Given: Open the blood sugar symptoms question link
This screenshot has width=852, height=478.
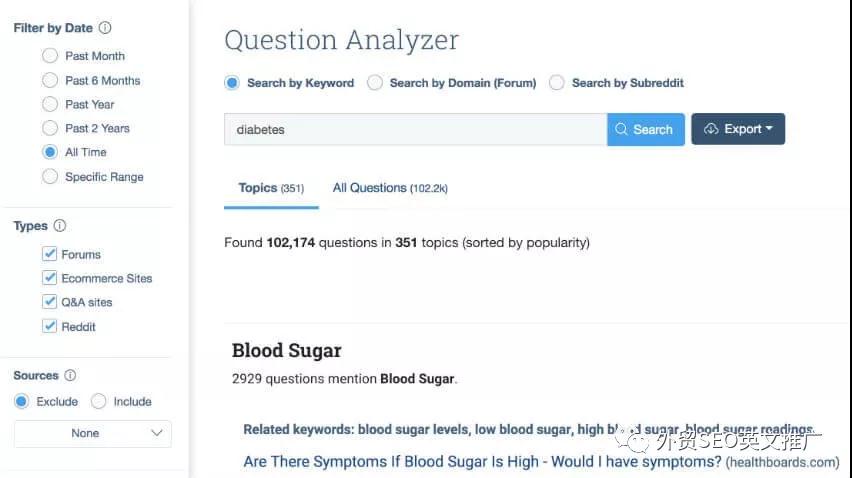Looking at the screenshot, I should pos(482,462).
